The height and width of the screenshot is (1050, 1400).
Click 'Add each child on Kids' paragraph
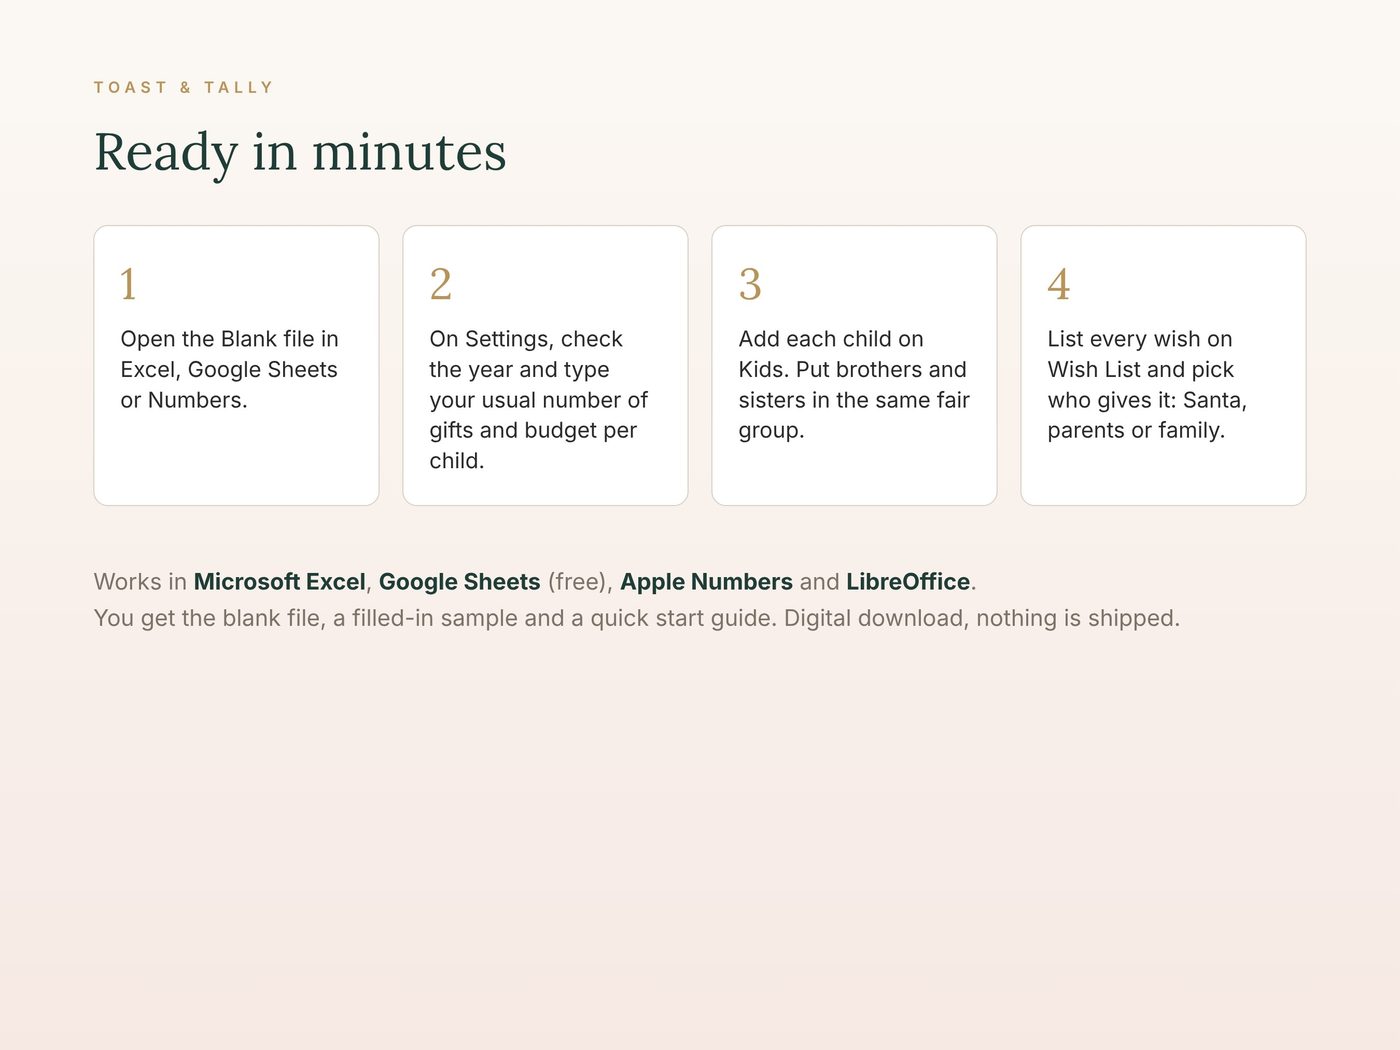point(854,385)
